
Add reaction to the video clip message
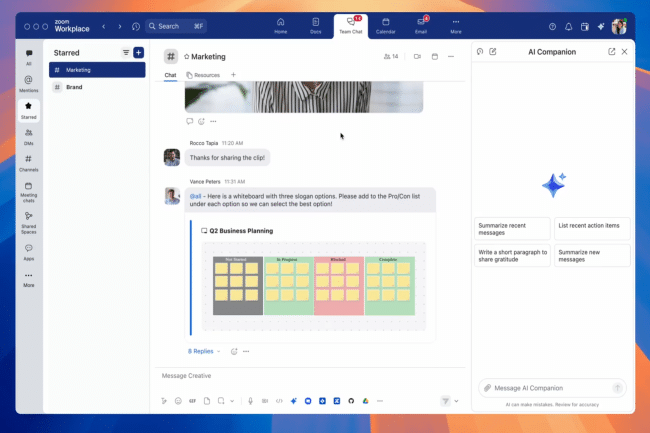click(x=201, y=121)
